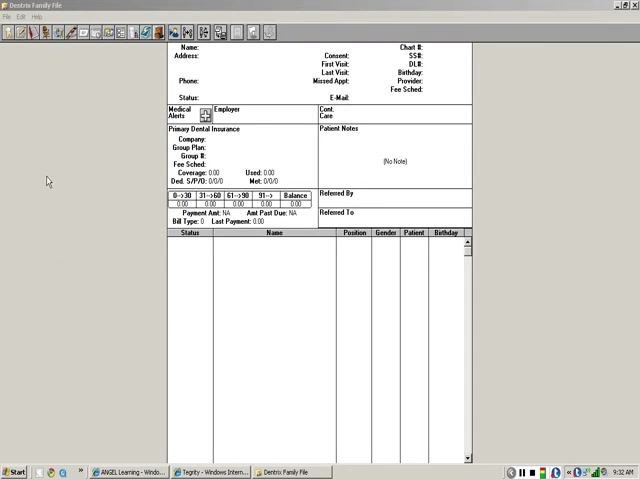Click the Status column header
Viewport: 640px width, 480px height.
(x=190, y=233)
